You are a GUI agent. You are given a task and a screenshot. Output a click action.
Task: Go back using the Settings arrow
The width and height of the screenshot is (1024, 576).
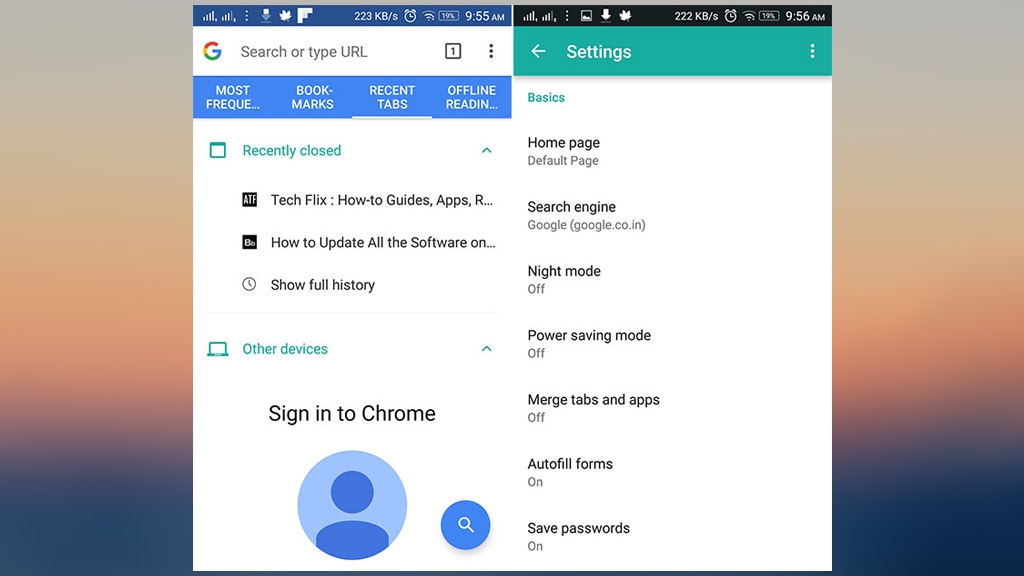pyautogui.click(x=538, y=51)
